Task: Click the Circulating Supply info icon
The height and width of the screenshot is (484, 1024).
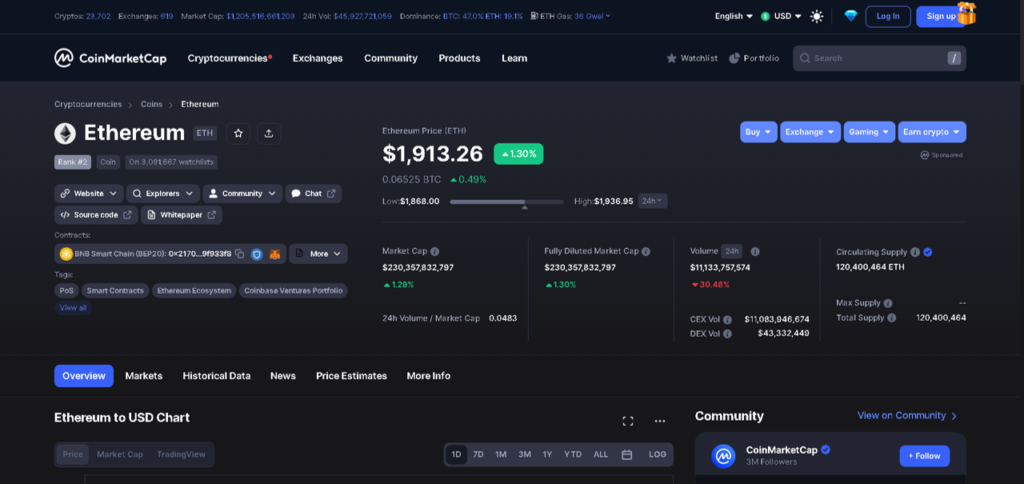Action: point(915,252)
